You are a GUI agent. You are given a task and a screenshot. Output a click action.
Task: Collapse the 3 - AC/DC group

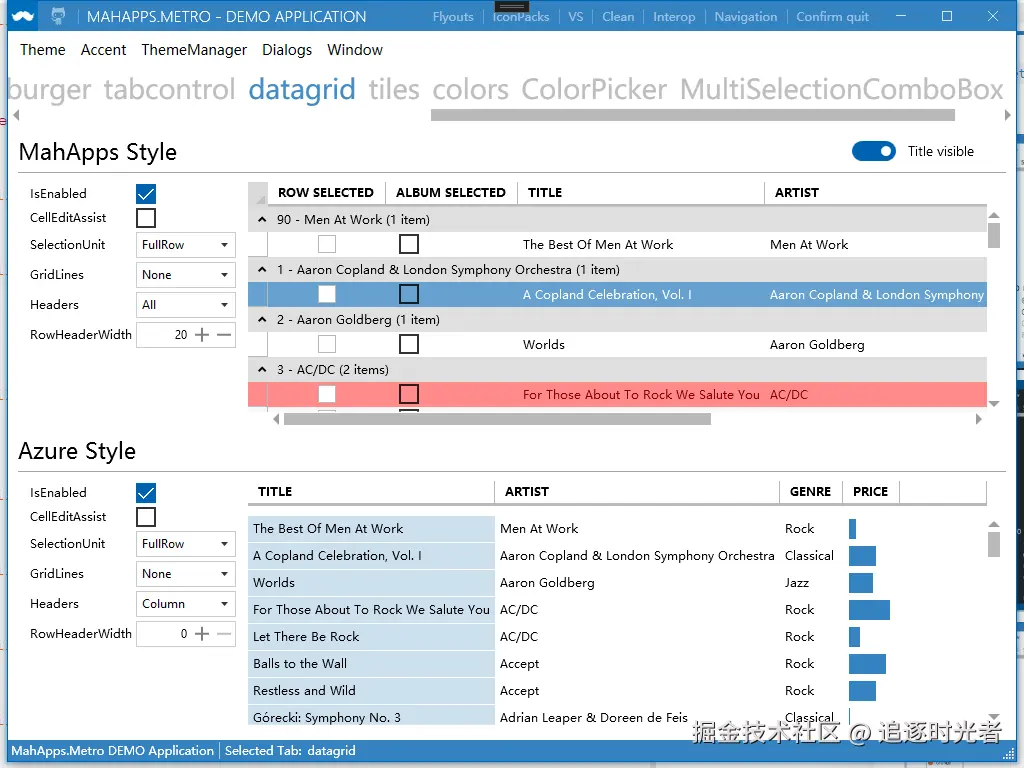[262, 370]
